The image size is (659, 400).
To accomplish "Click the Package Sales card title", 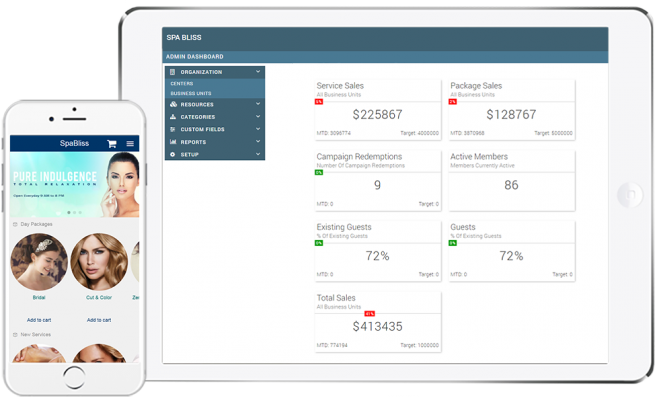I will click(x=476, y=86).
